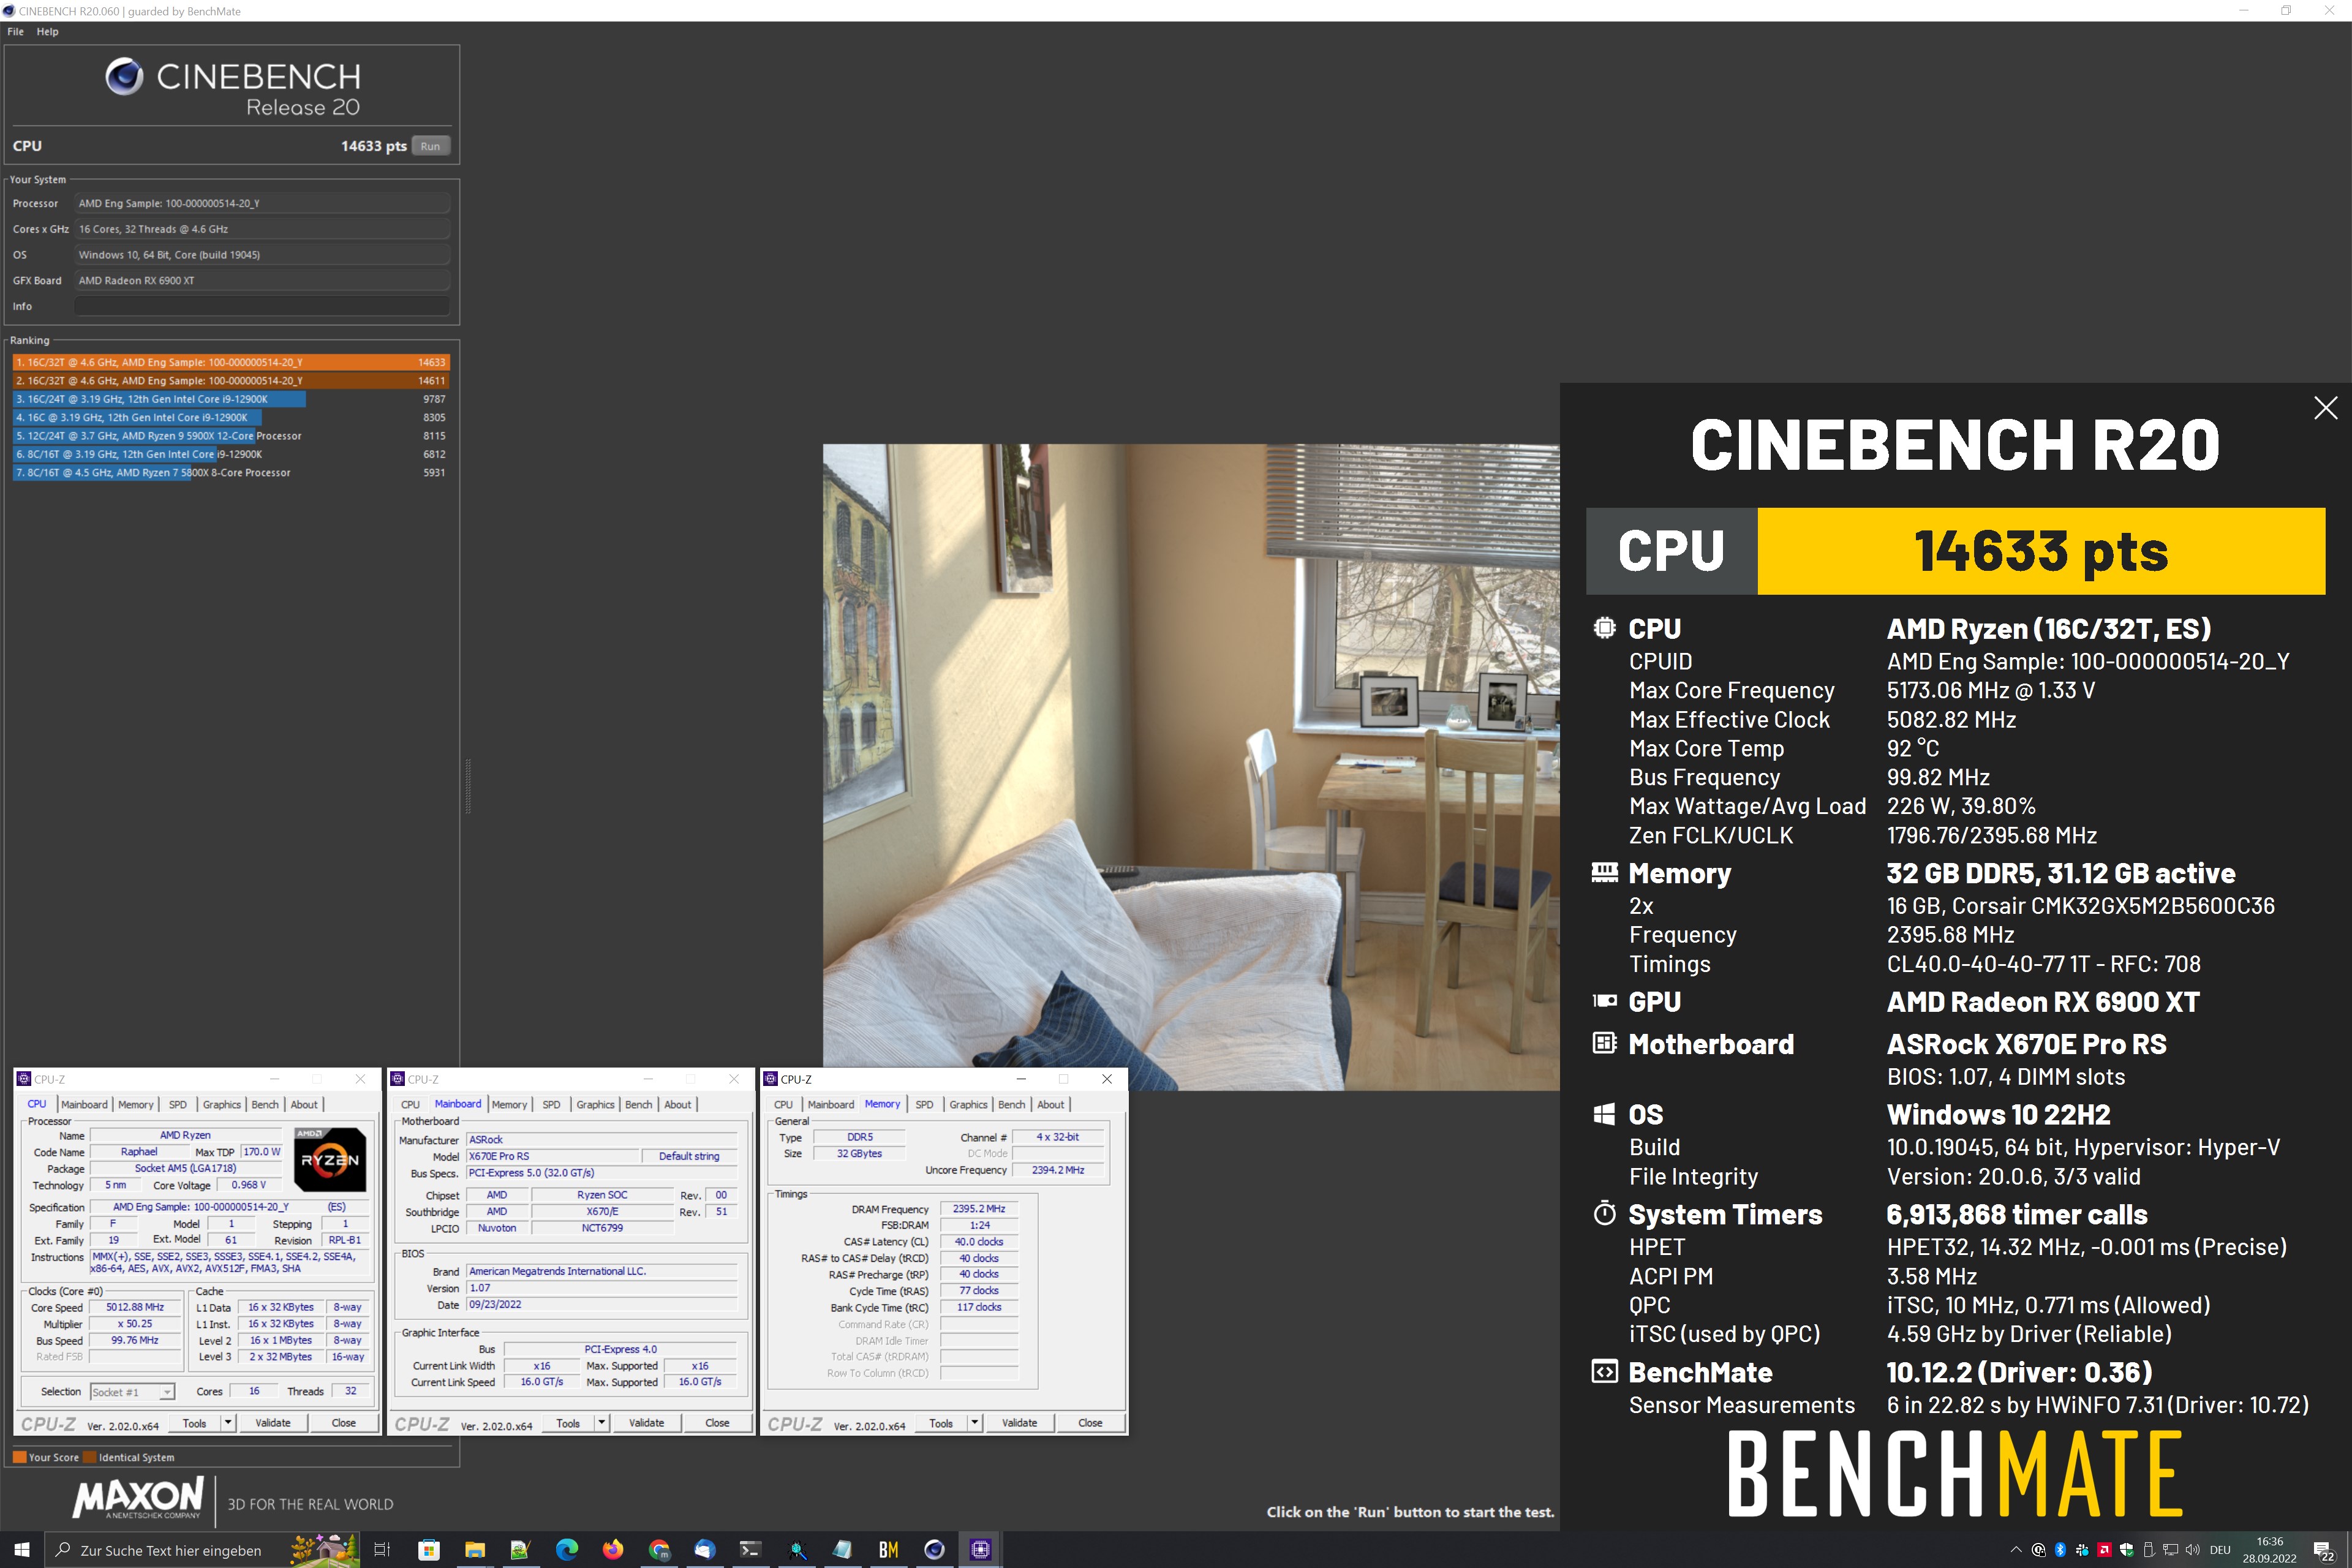
Task: Click the DRAM Frequency 2395.2 MHz value
Action: click(978, 1208)
